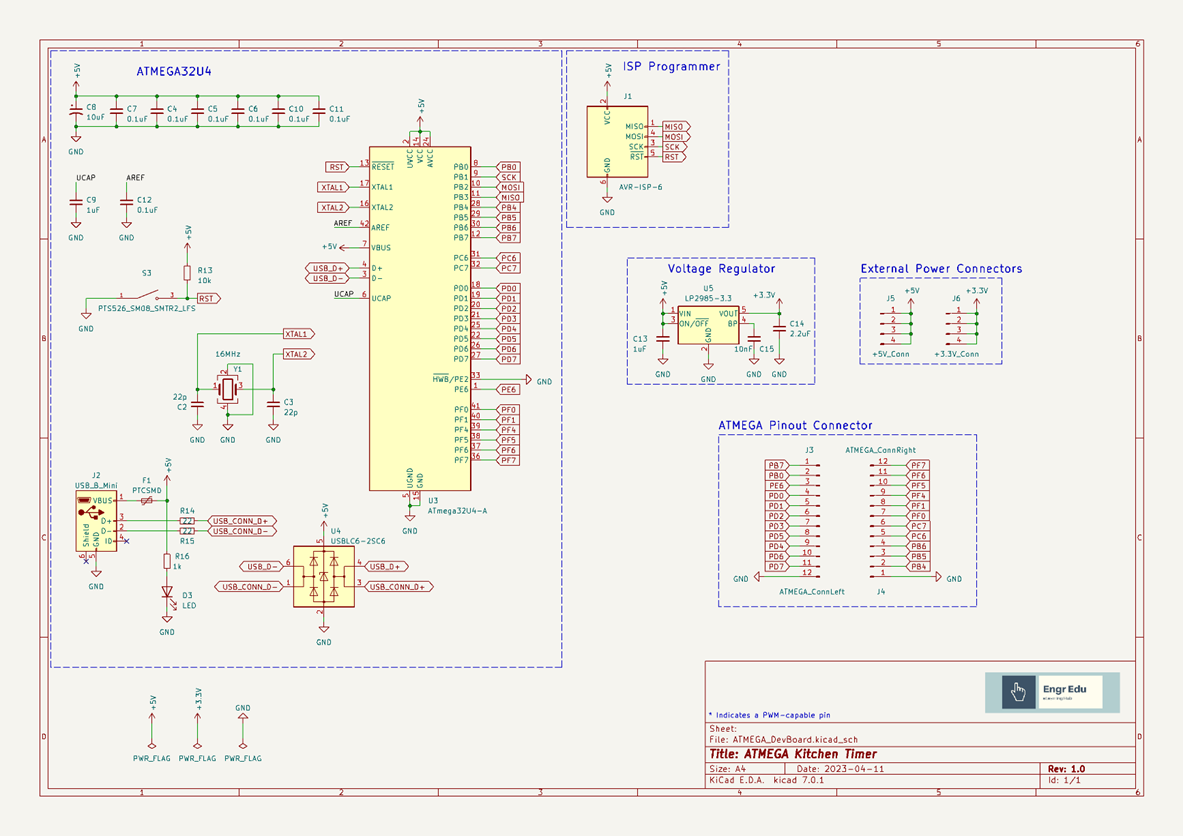Click the AVR-ISP-6 J1 programmer connector
The width and height of the screenshot is (1183, 836).
617,142
